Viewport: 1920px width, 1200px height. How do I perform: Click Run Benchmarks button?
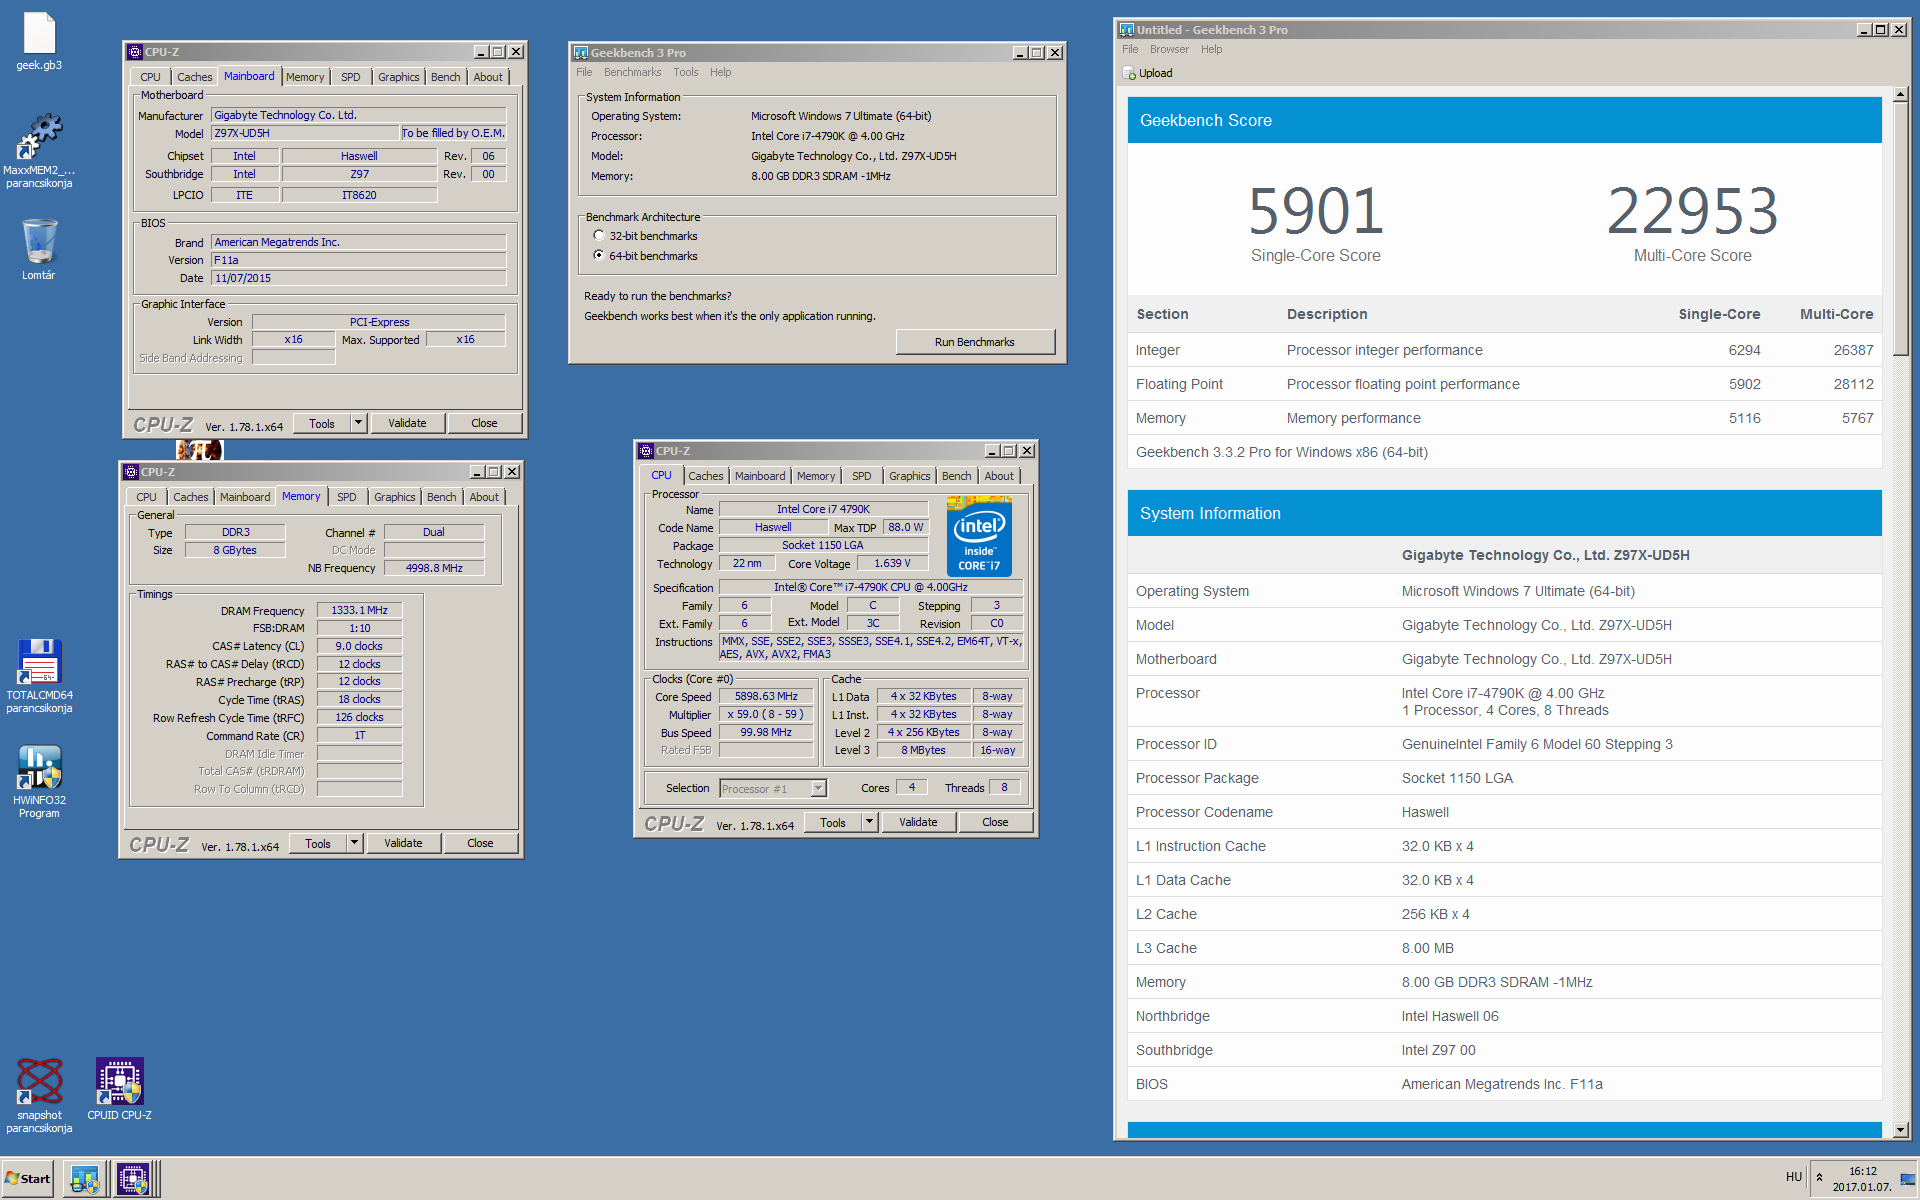(975, 342)
